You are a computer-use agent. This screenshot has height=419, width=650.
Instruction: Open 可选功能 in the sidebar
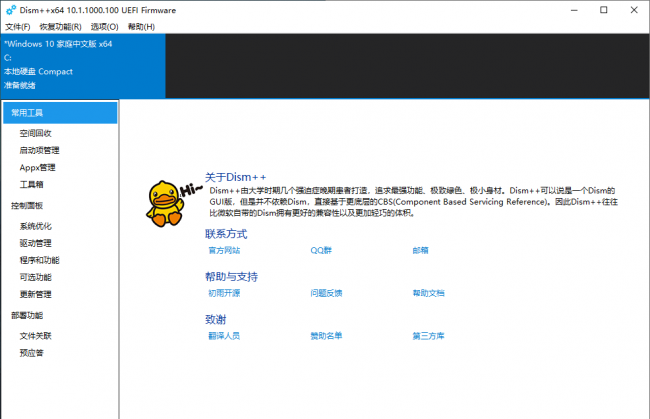36,277
